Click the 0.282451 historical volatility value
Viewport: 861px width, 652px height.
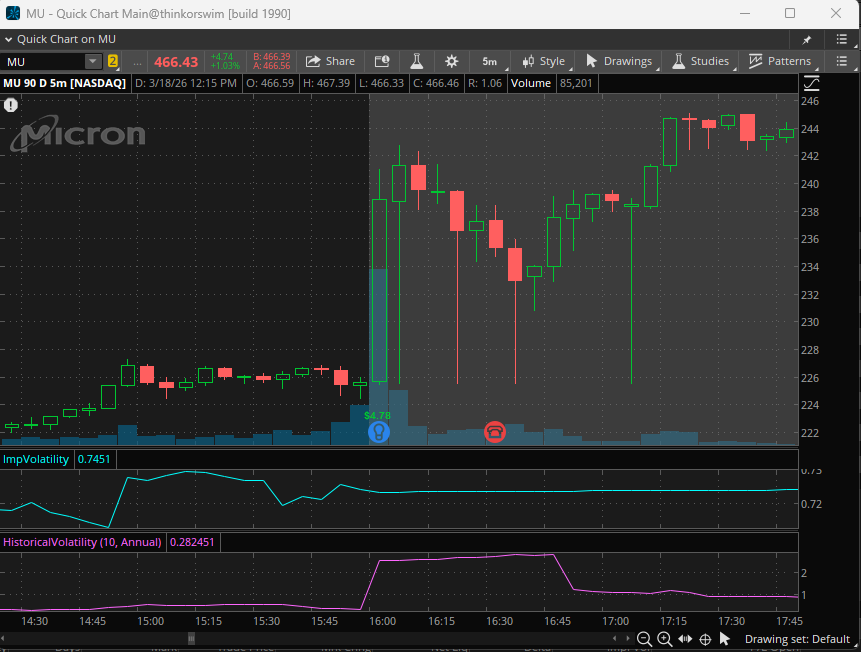click(x=192, y=542)
